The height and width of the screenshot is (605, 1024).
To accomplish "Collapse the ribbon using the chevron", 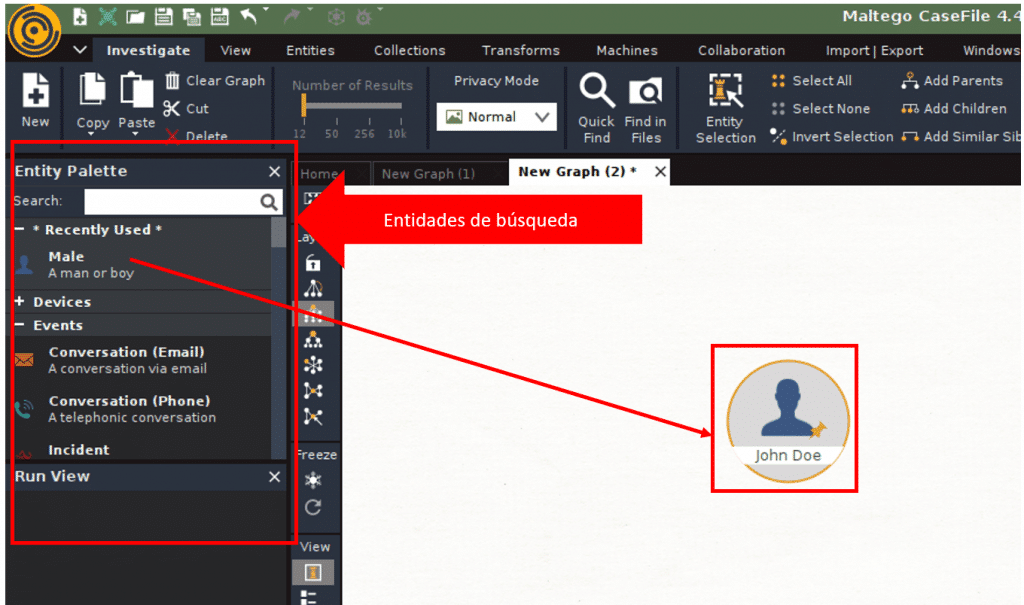I will [80, 50].
